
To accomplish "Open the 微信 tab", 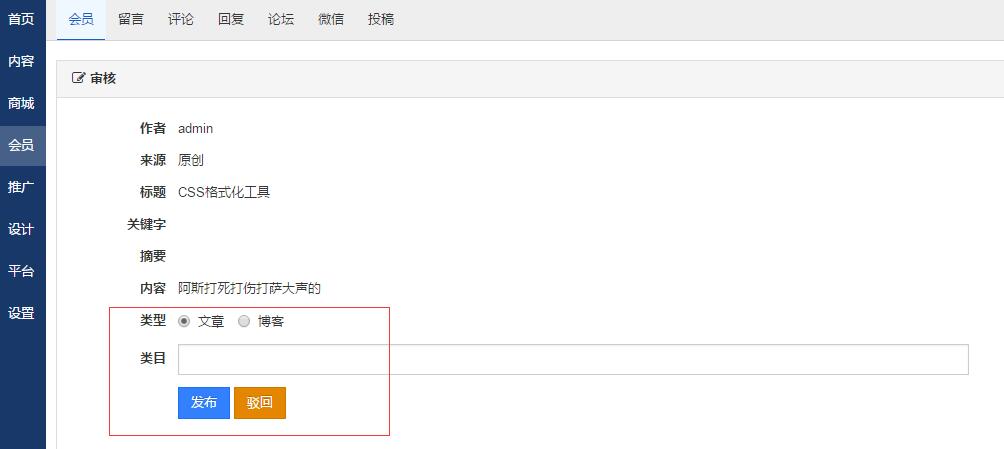I will coord(331,19).
